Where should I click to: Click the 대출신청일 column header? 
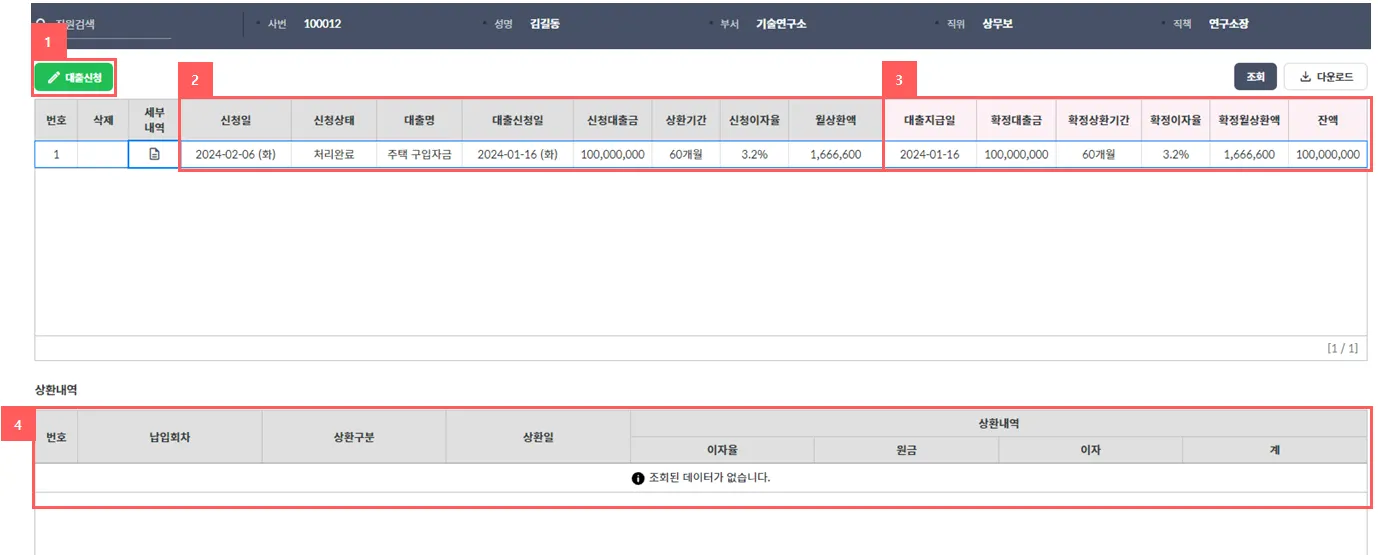click(518, 120)
